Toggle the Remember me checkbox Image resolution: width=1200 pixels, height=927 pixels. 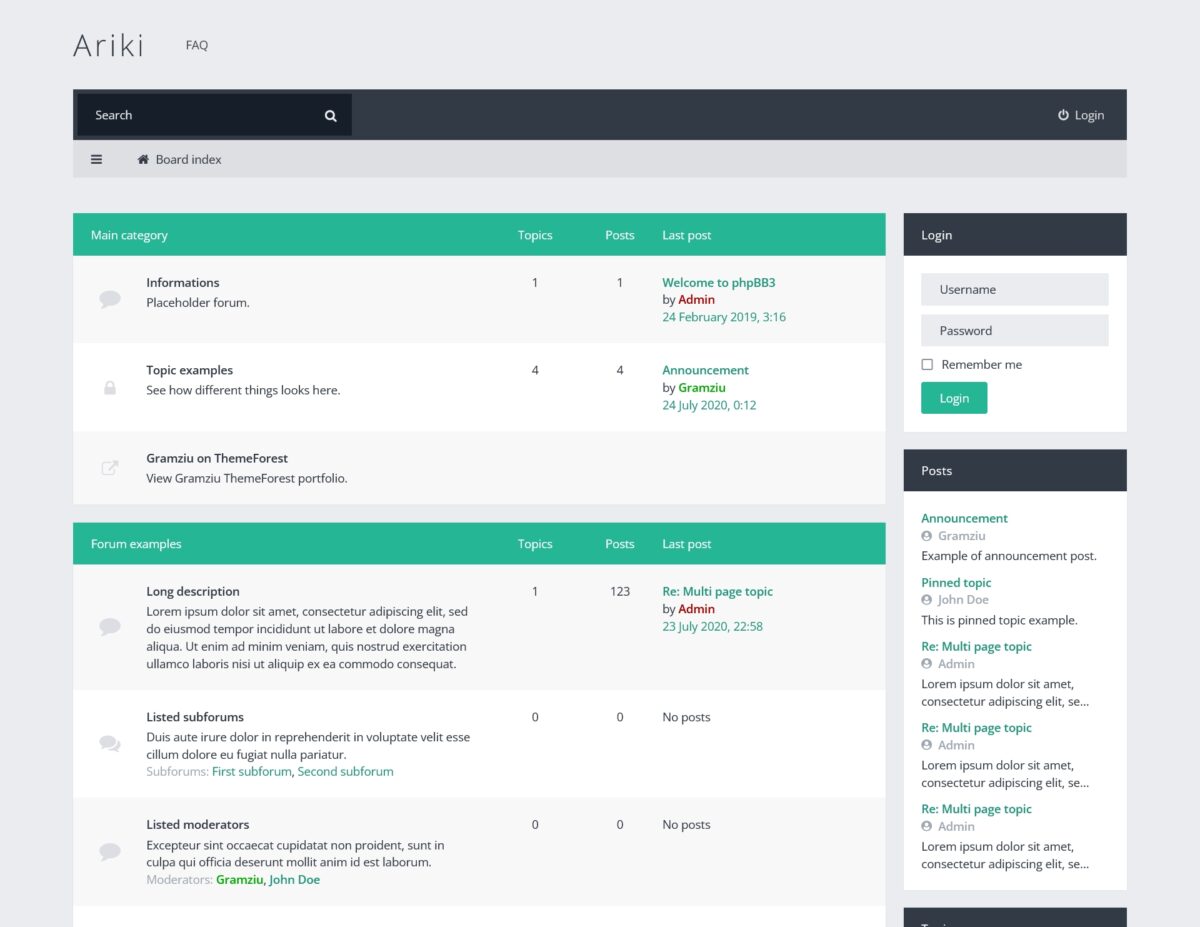tap(927, 365)
